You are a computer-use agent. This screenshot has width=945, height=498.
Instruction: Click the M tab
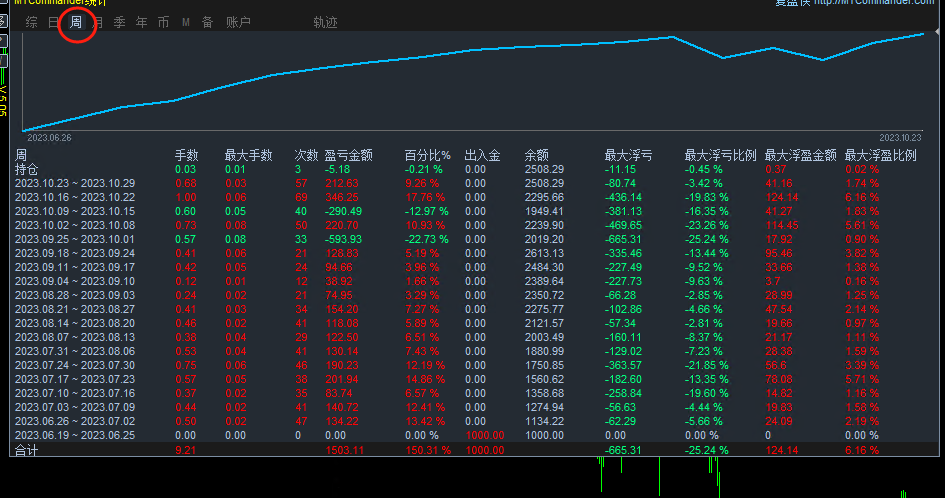tap(186, 22)
